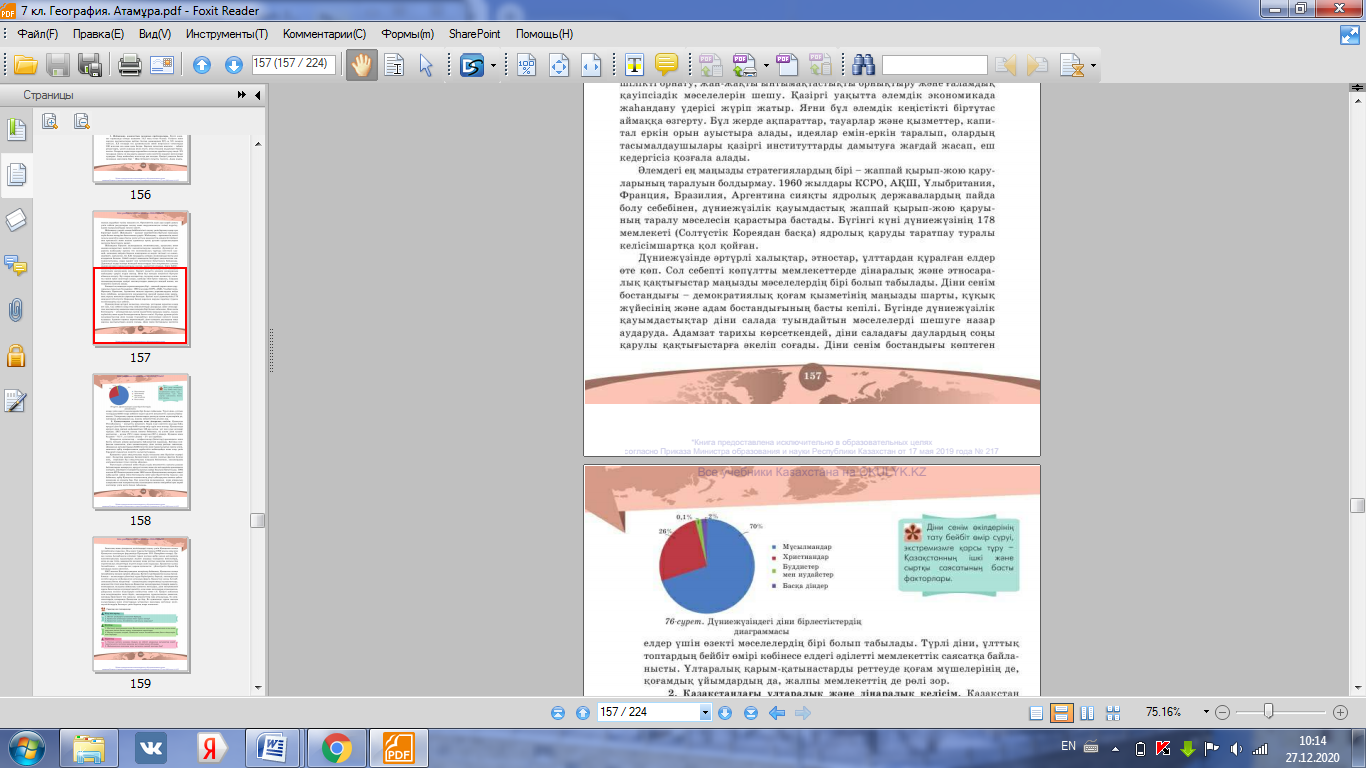
Task: Open the Attachments panel paperclip icon
Action: (x=16, y=310)
